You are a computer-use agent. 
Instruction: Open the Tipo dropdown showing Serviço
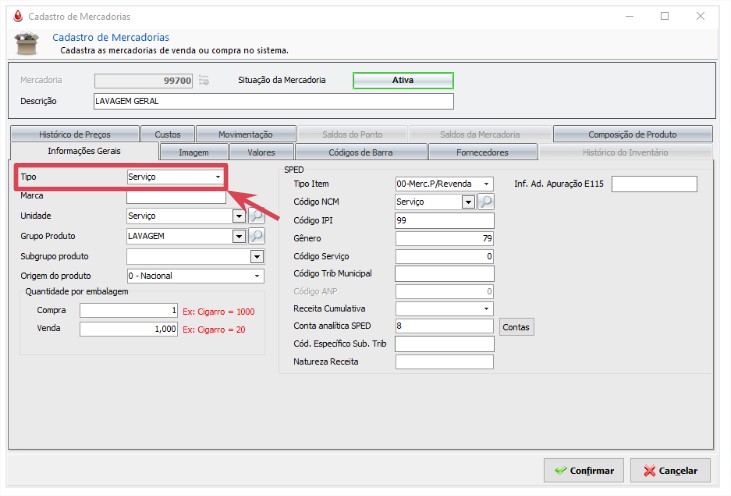click(x=175, y=177)
